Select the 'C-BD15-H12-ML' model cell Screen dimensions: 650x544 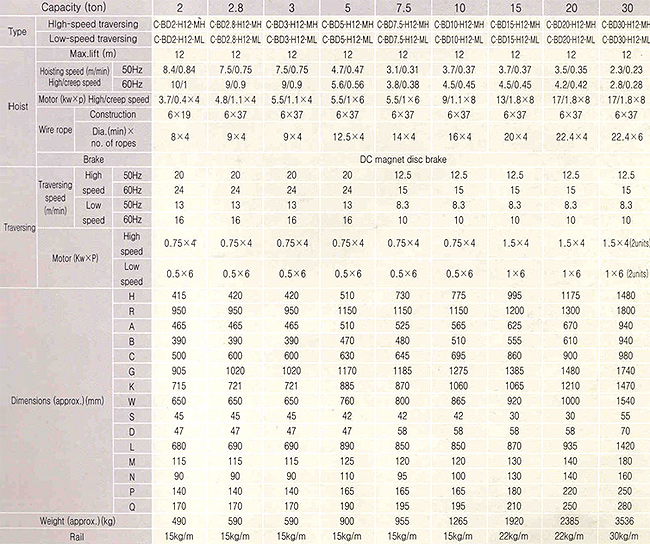[515, 40]
